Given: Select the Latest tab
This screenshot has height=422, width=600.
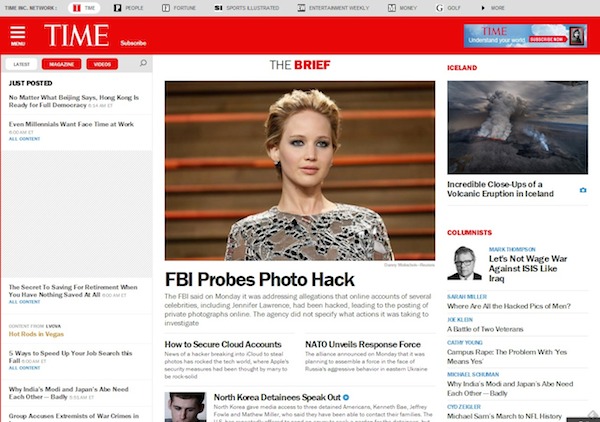Looking at the screenshot, I should [x=21, y=64].
